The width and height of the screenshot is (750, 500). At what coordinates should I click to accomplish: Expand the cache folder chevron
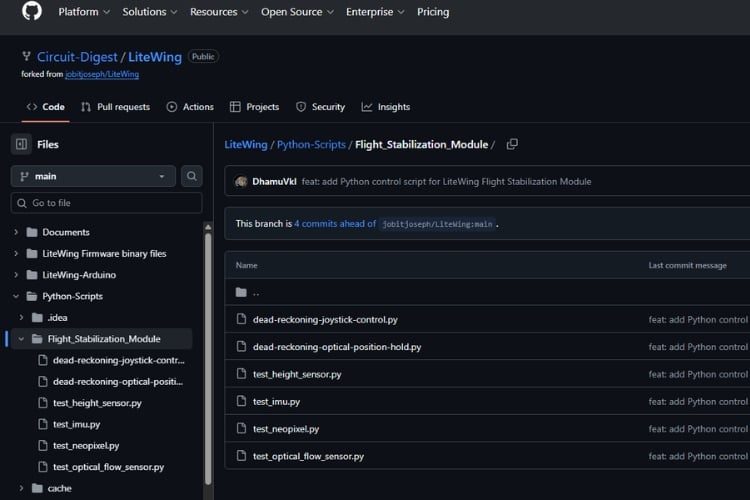click(21, 488)
